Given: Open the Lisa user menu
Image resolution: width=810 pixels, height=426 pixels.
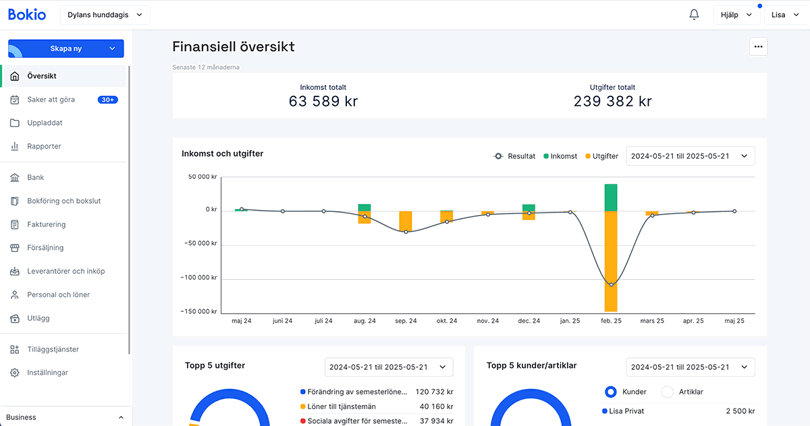Looking at the screenshot, I should pos(784,15).
